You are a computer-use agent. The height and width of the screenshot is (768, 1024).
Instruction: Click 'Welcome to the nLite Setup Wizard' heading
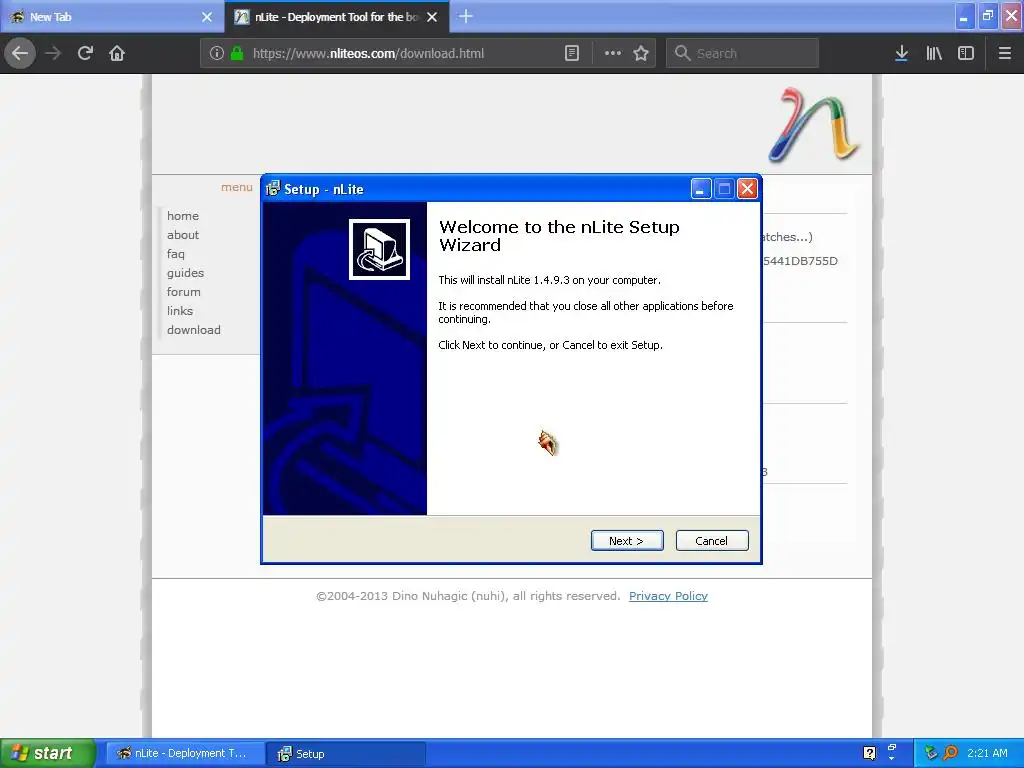559,236
